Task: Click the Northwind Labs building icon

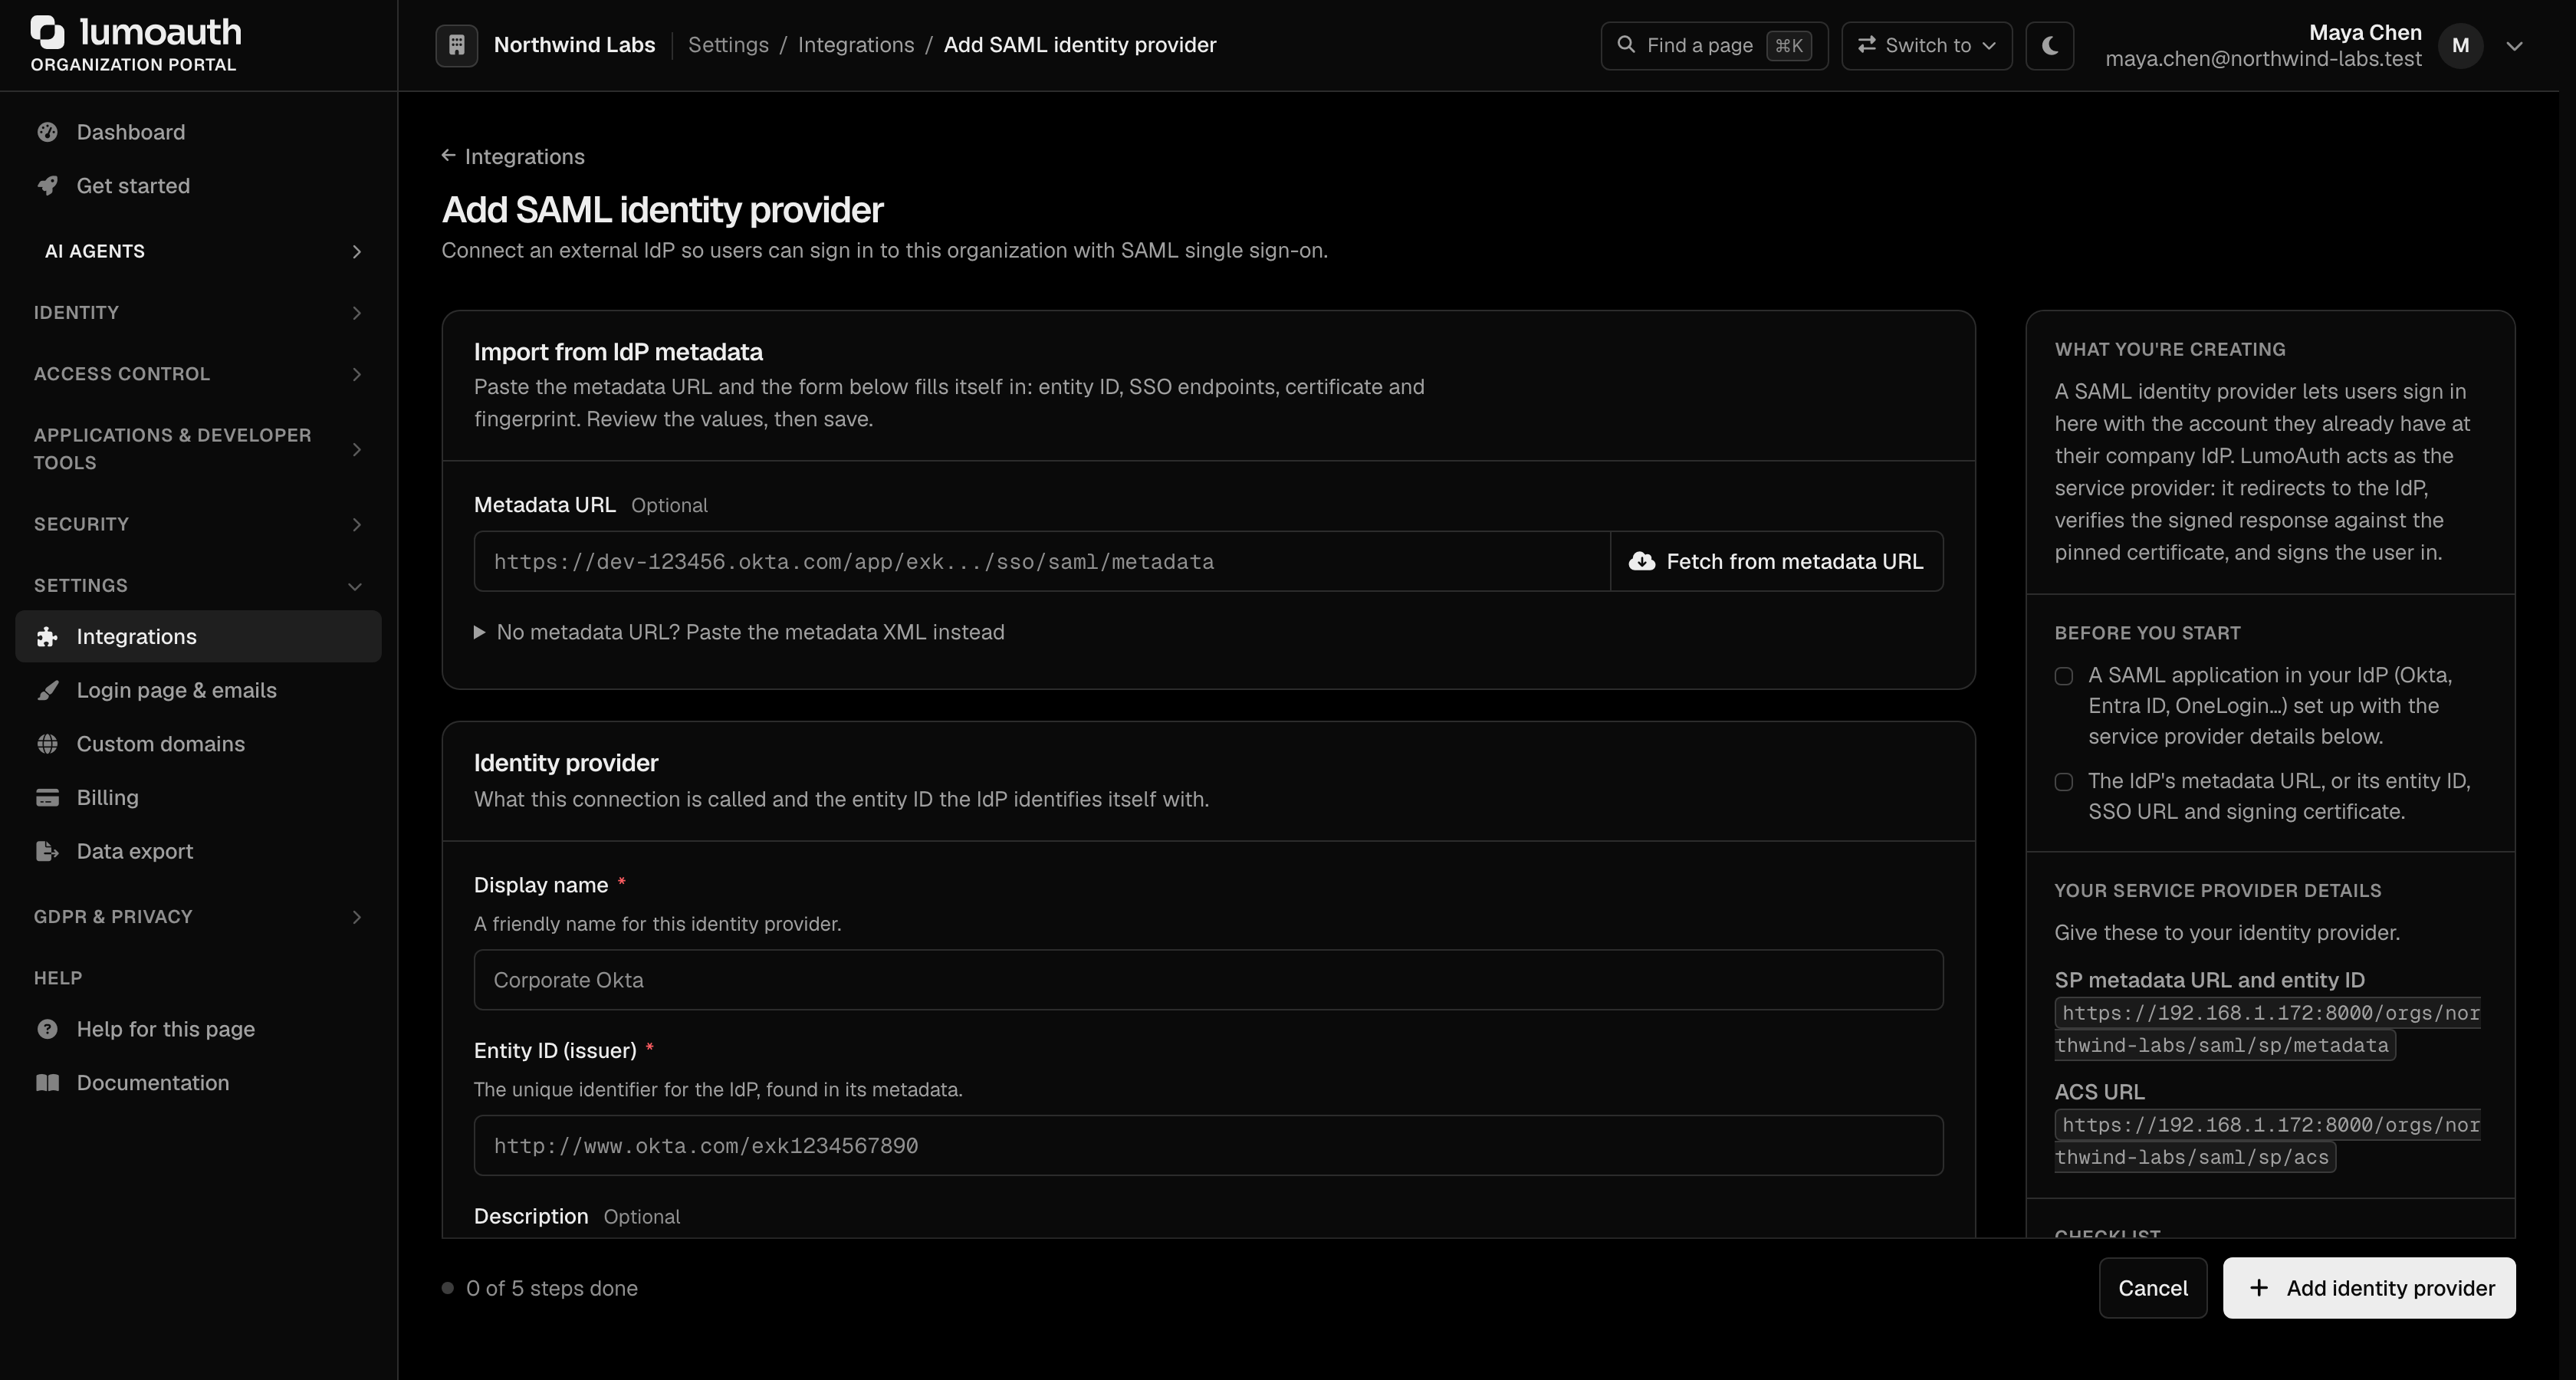Action: point(457,45)
